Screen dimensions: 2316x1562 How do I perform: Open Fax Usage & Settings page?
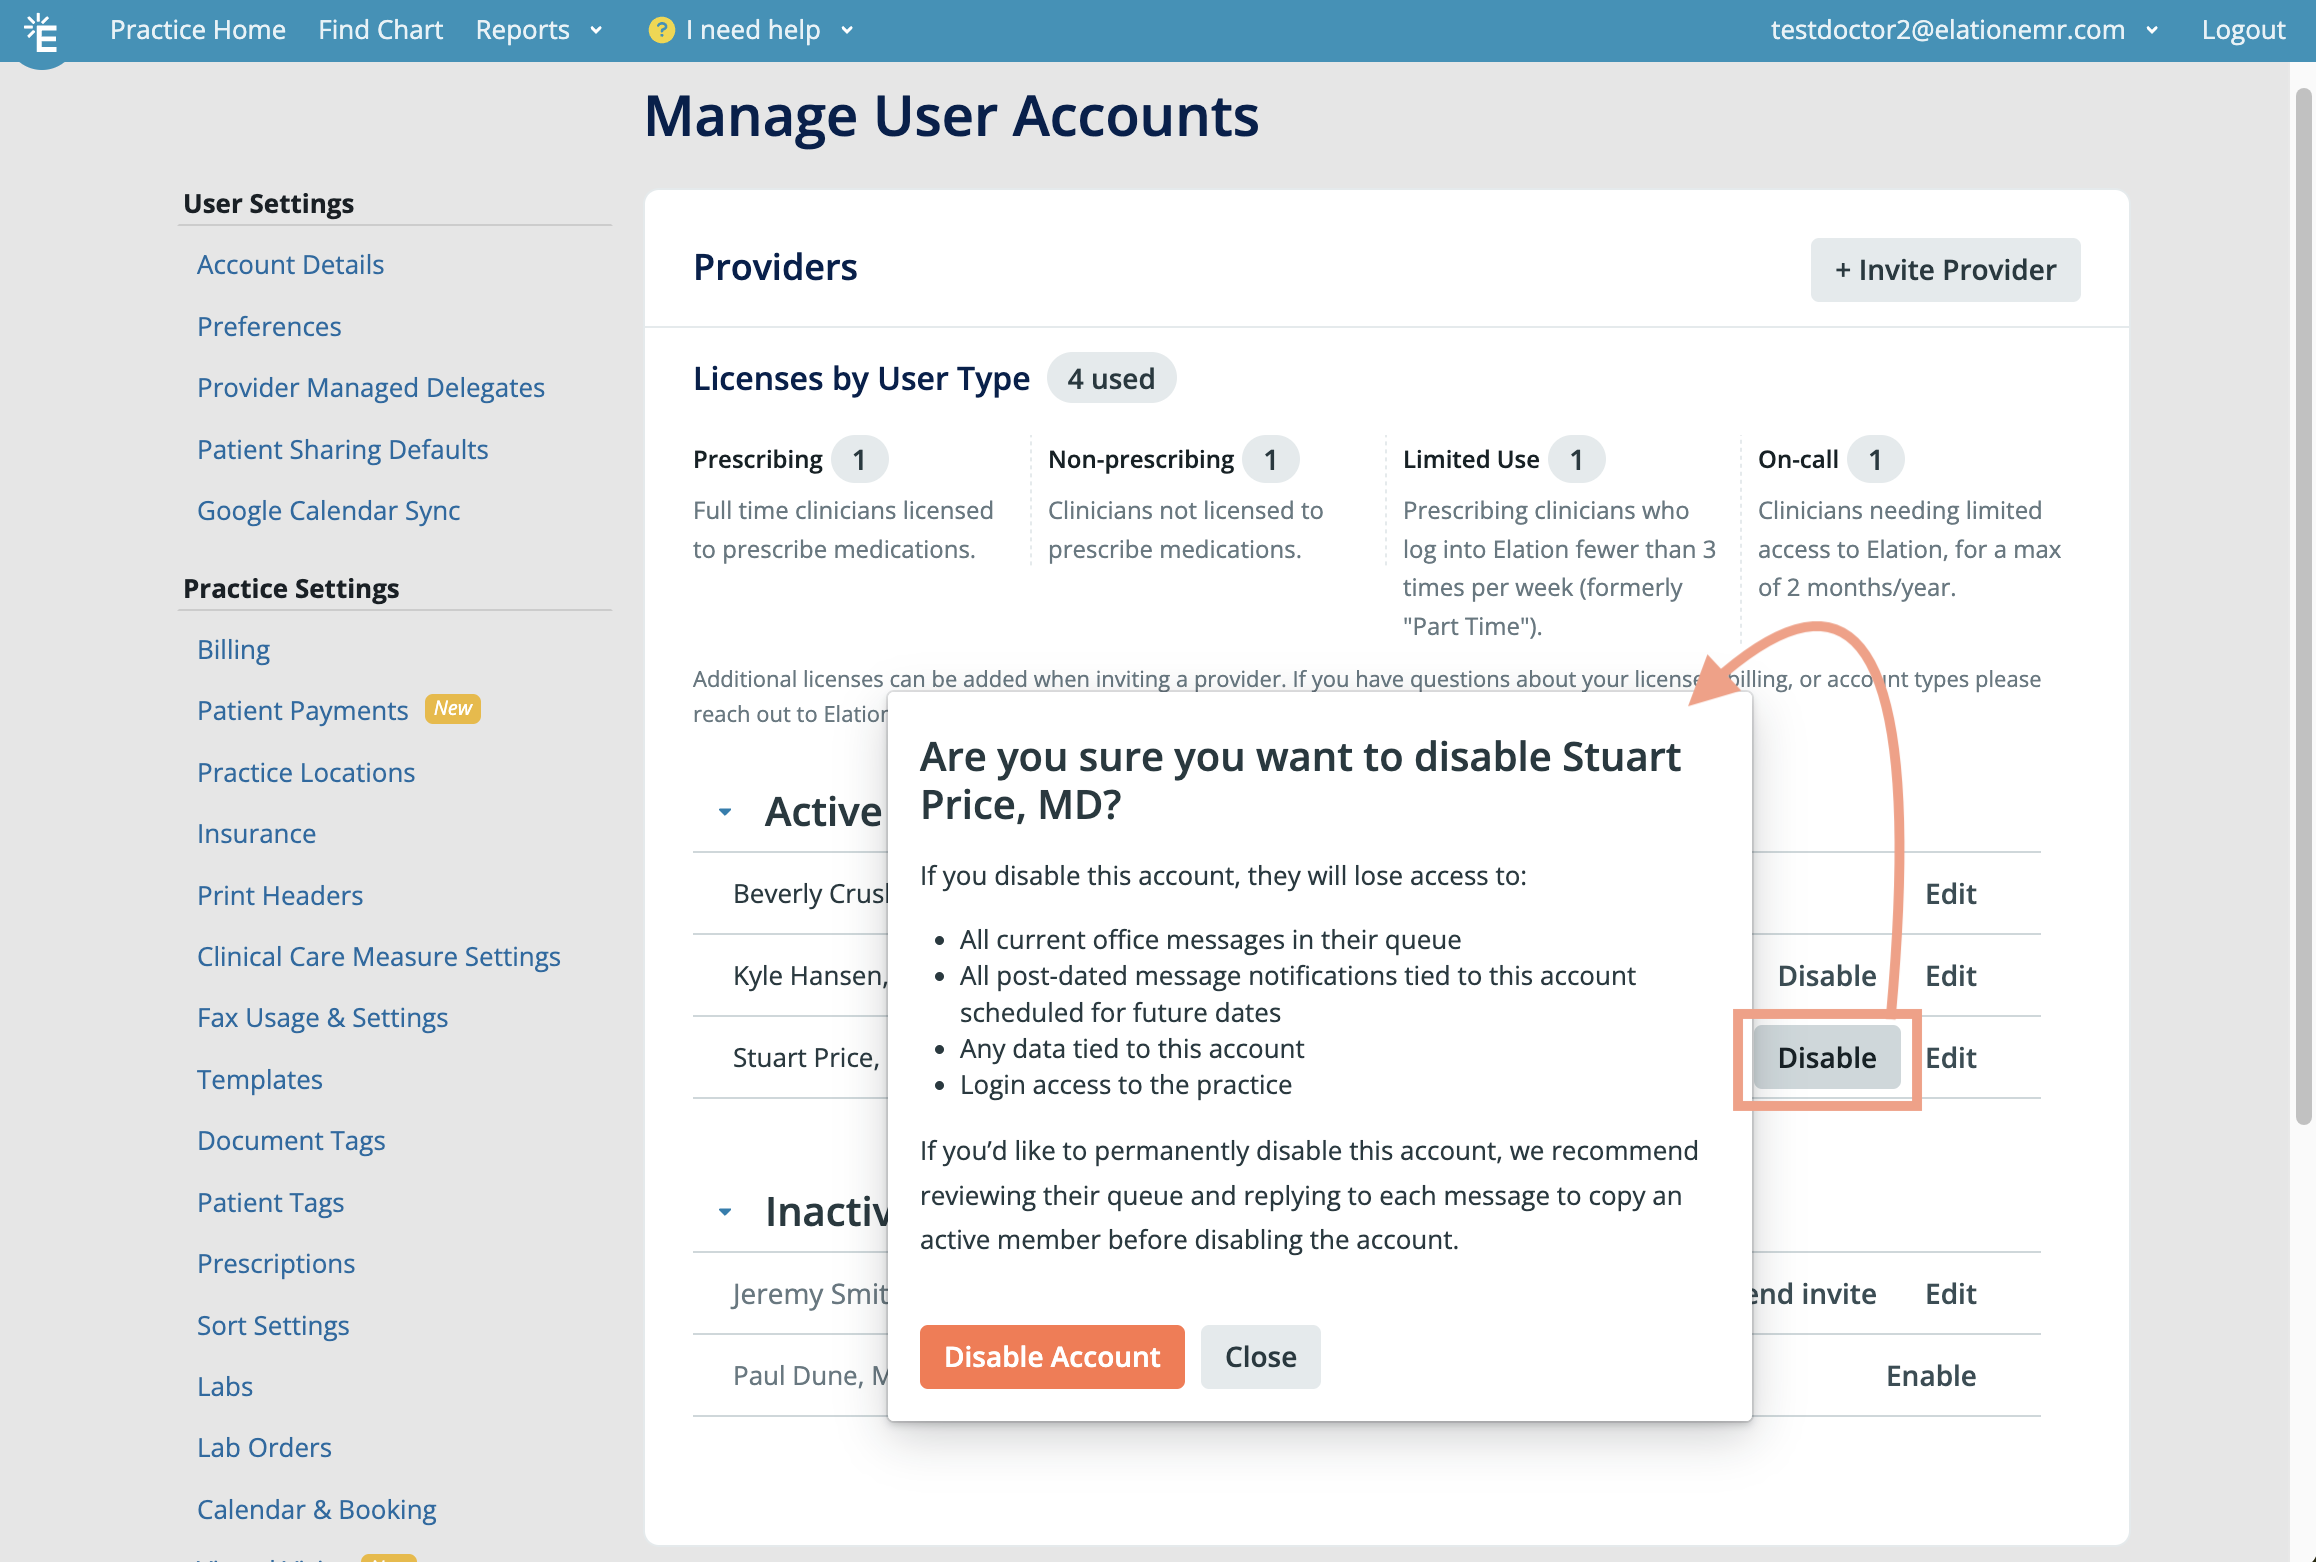coord(322,1018)
